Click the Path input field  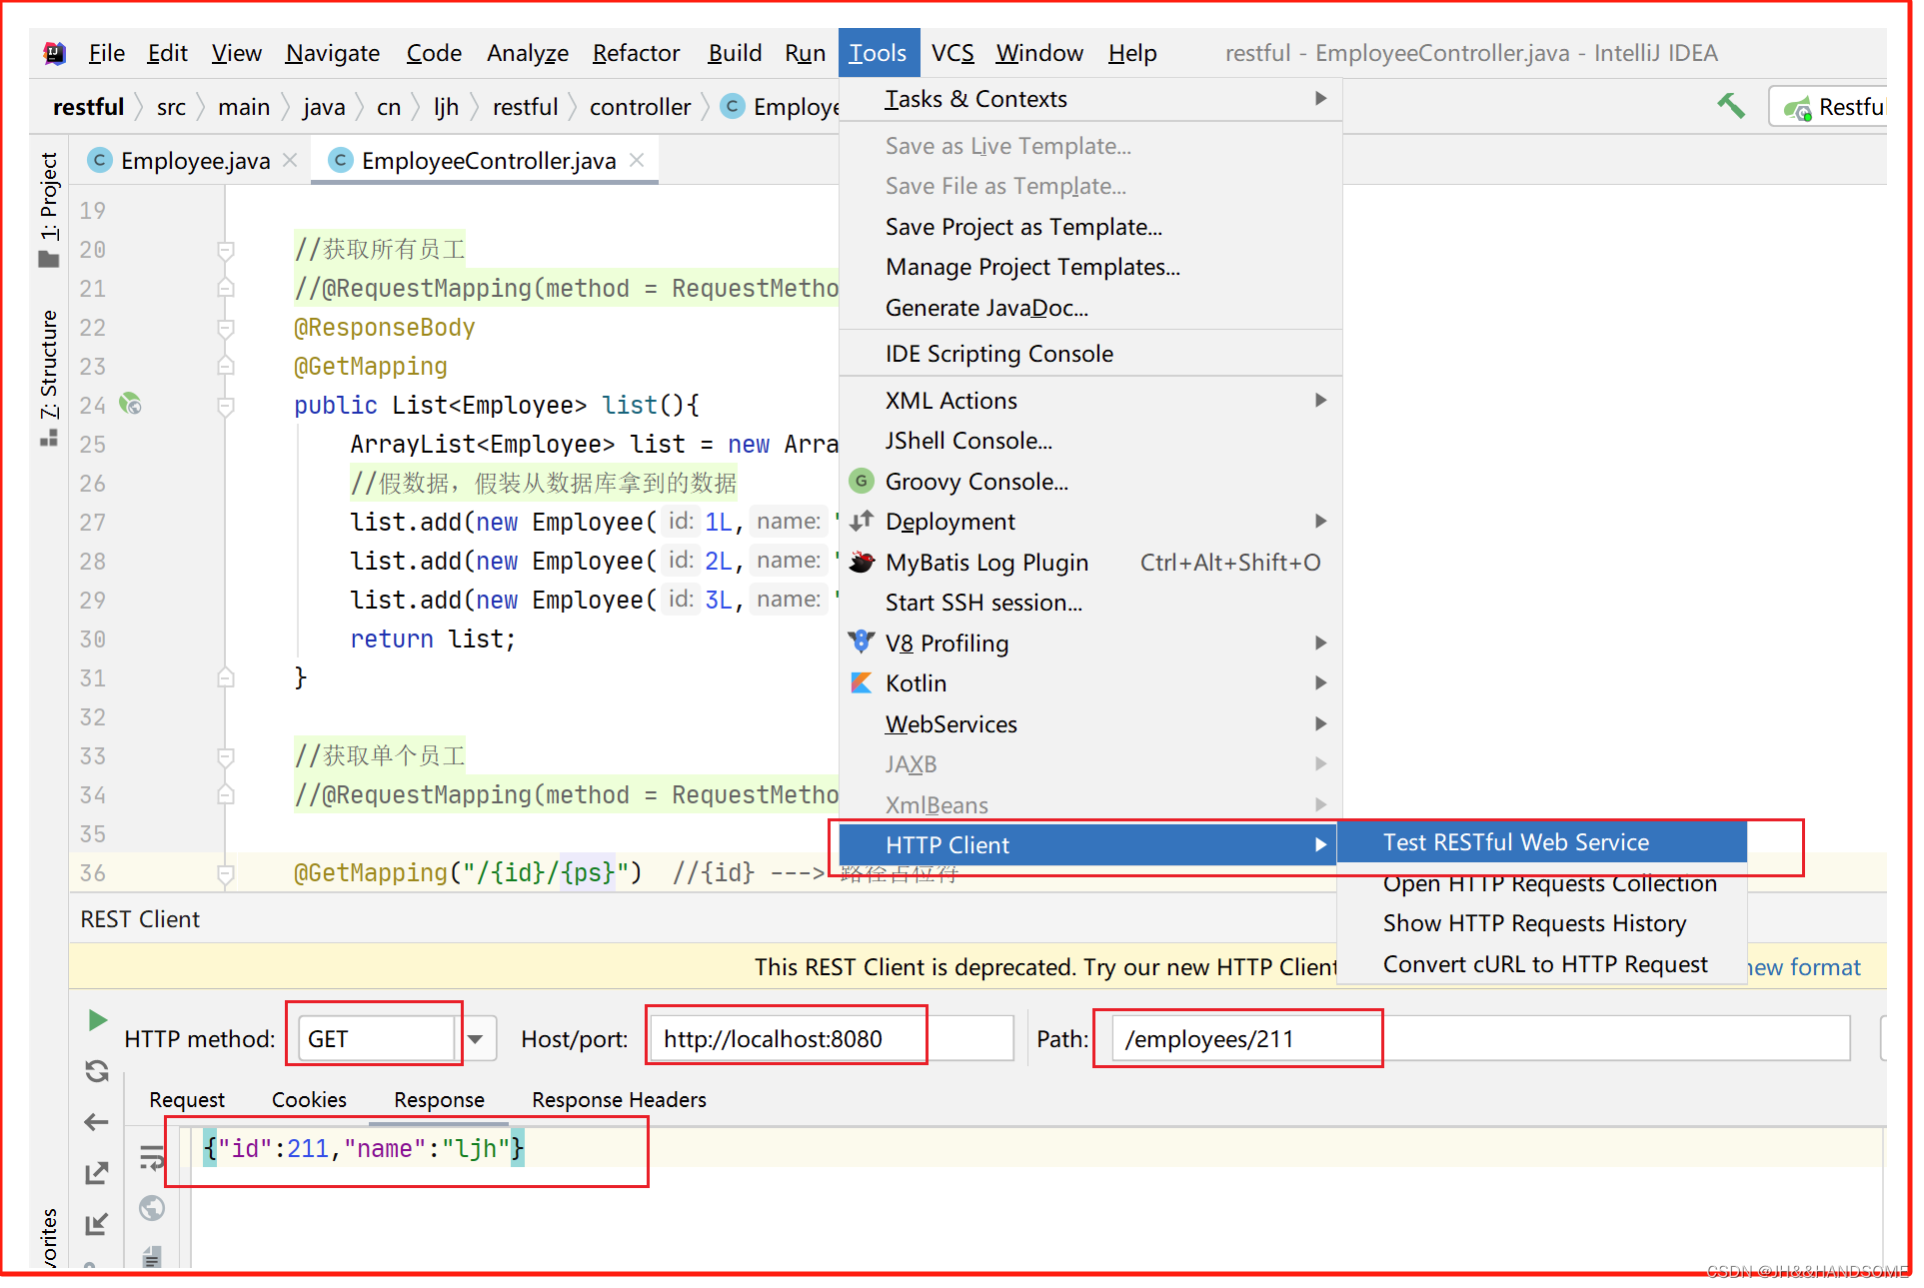point(1481,1039)
